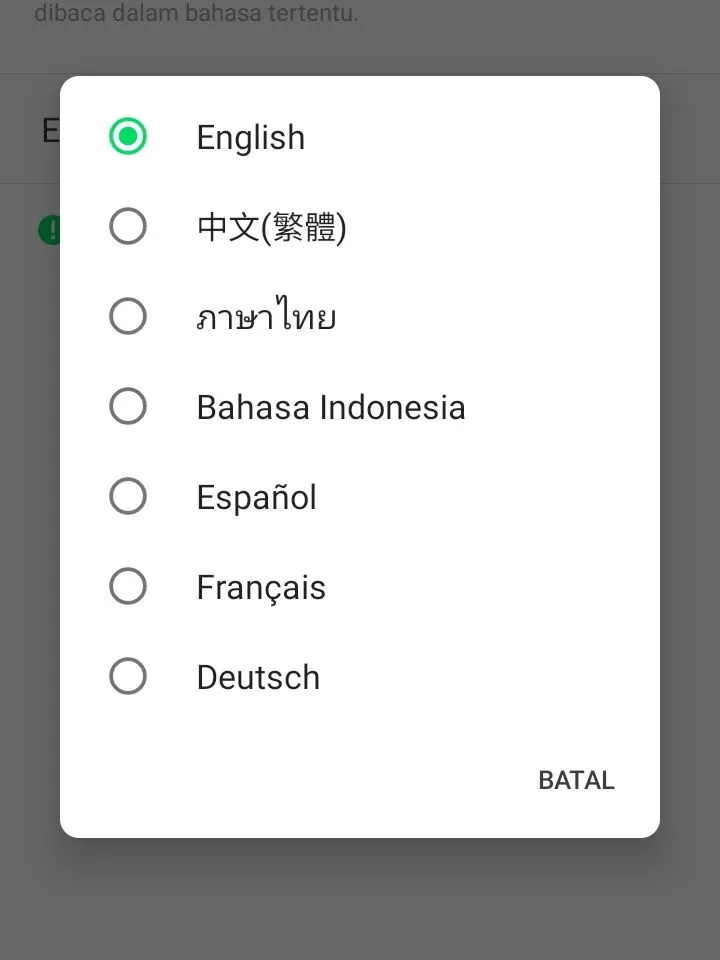Image resolution: width=720 pixels, height=960 pixels.
Task: Click the Español text label
Action: 256,497
